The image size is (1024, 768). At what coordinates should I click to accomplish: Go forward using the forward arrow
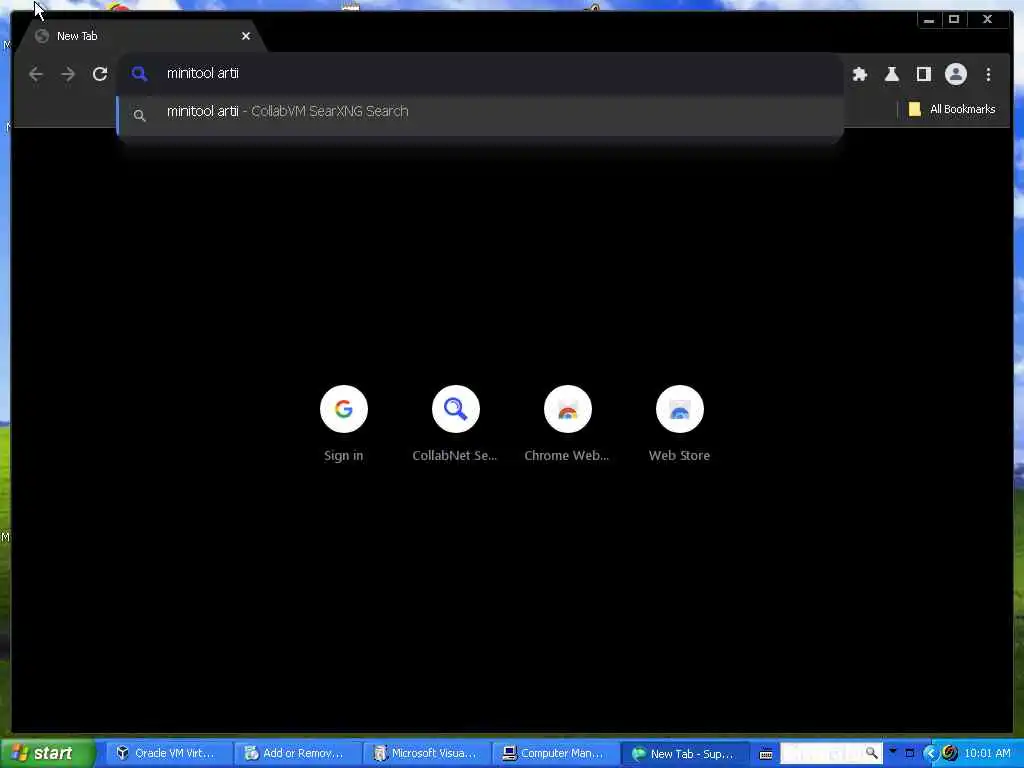coord(68,74)
